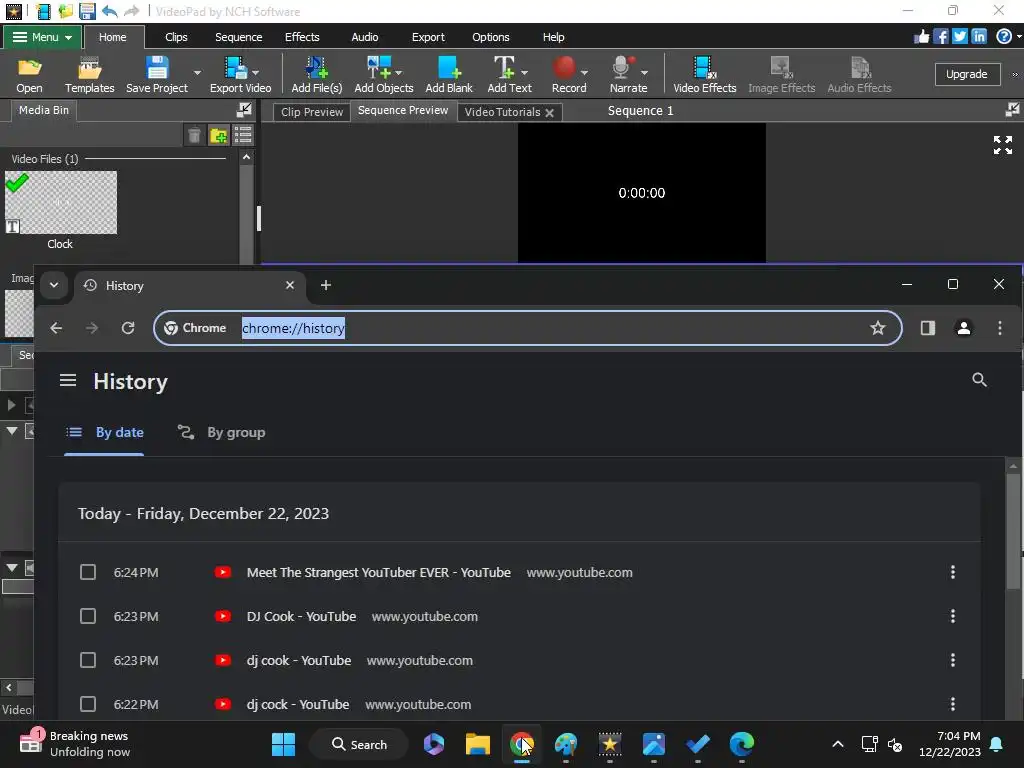The image size is (1024, 768).
Task: Click the Upgrade button
Action: (967, 74)
